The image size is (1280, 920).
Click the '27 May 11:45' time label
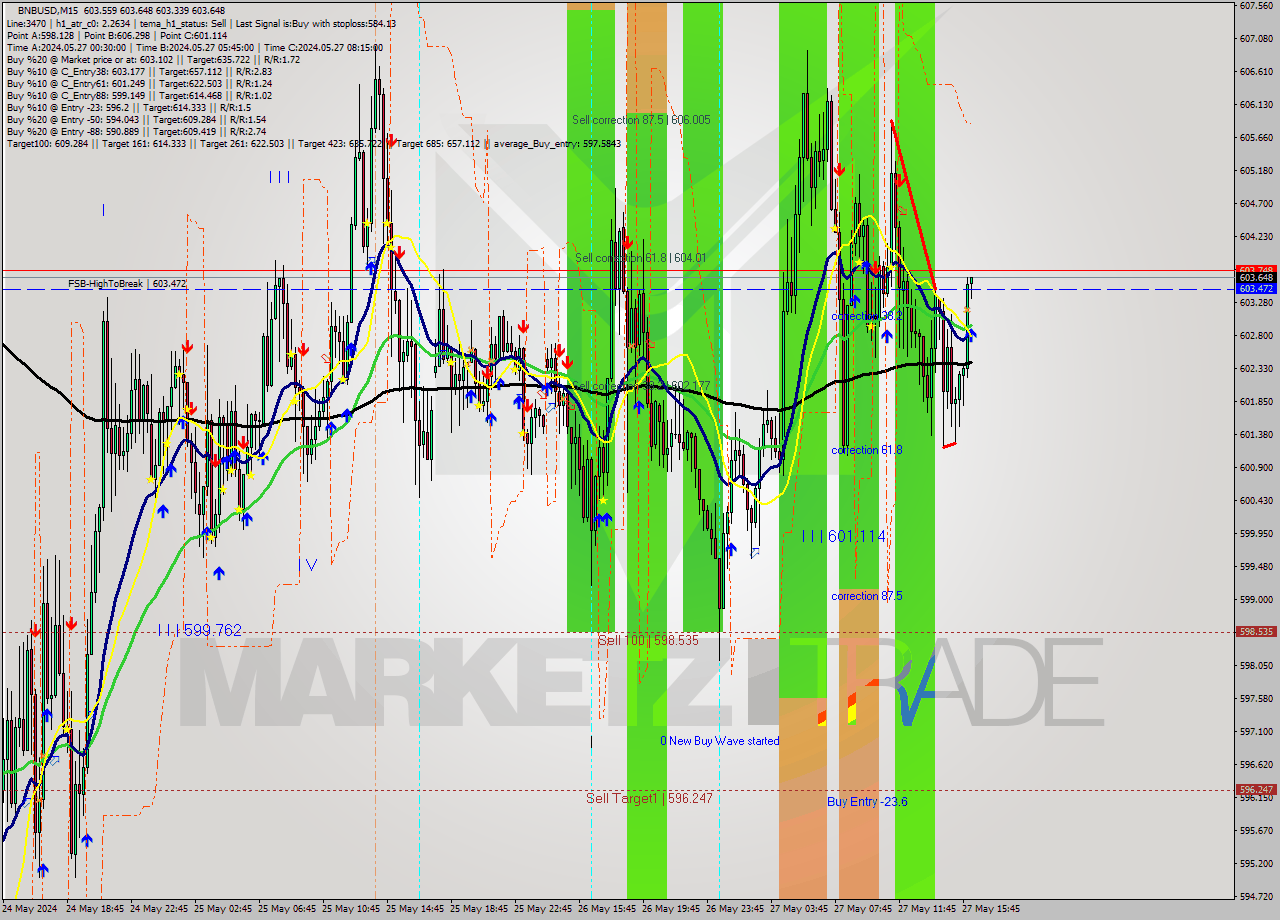927,909
